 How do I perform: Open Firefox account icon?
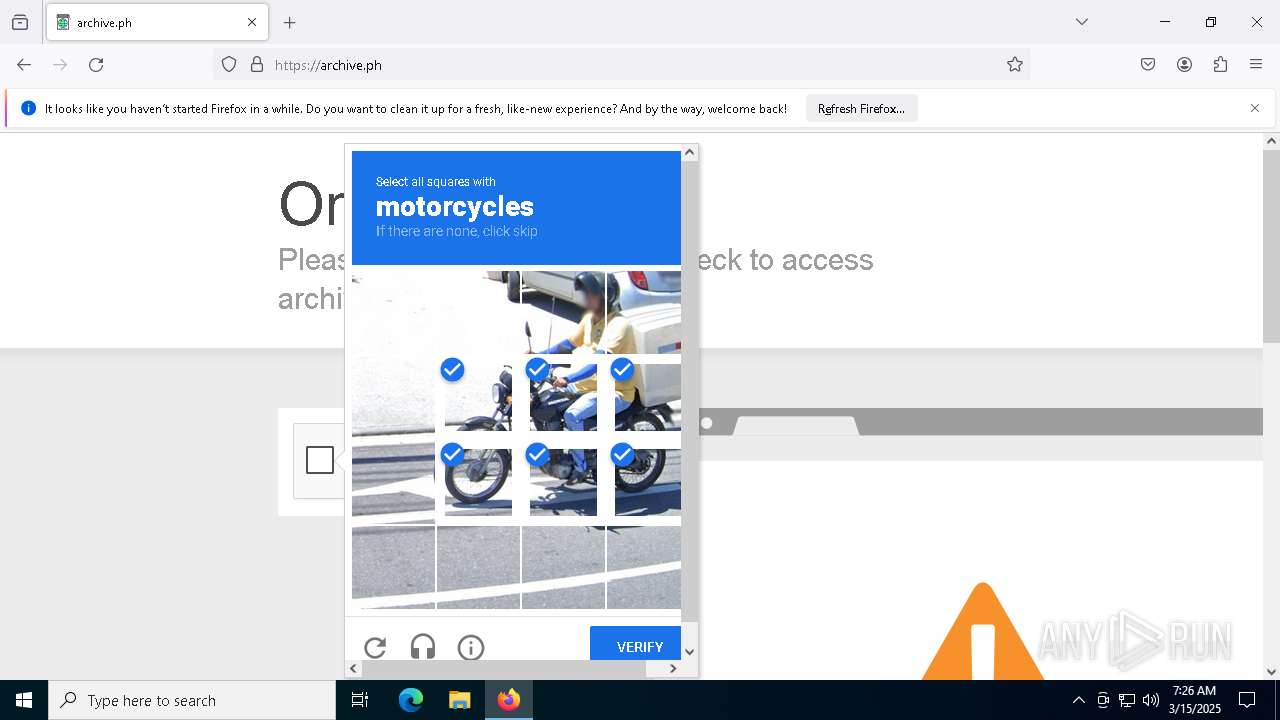[x=1184, y=65]
